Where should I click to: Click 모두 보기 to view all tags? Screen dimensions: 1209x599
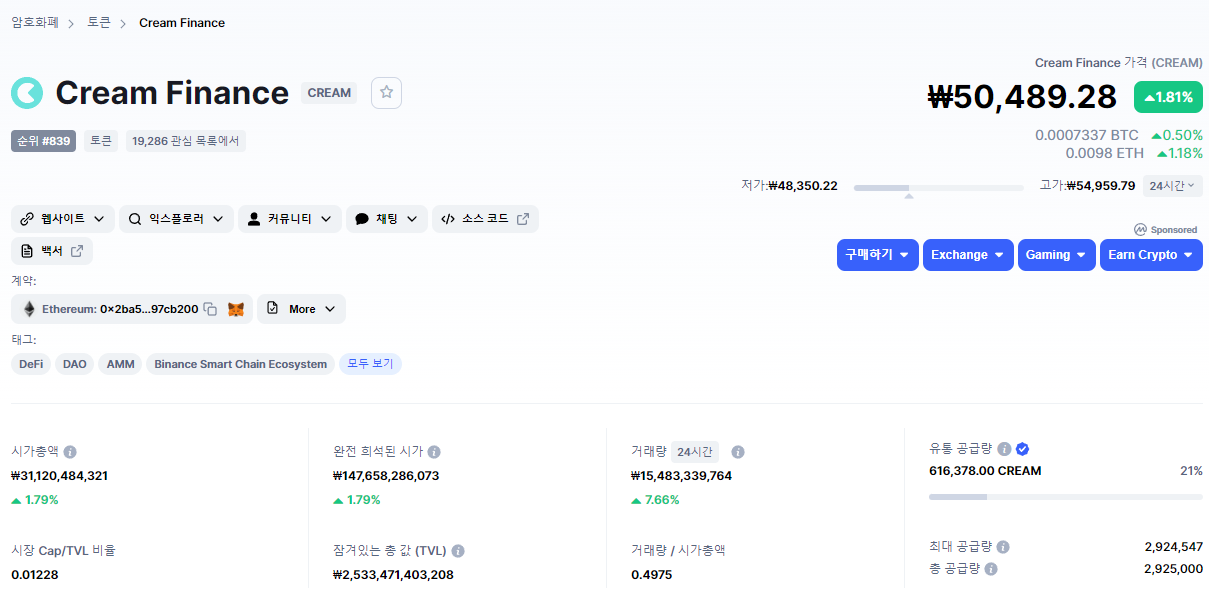coord(370,364)
